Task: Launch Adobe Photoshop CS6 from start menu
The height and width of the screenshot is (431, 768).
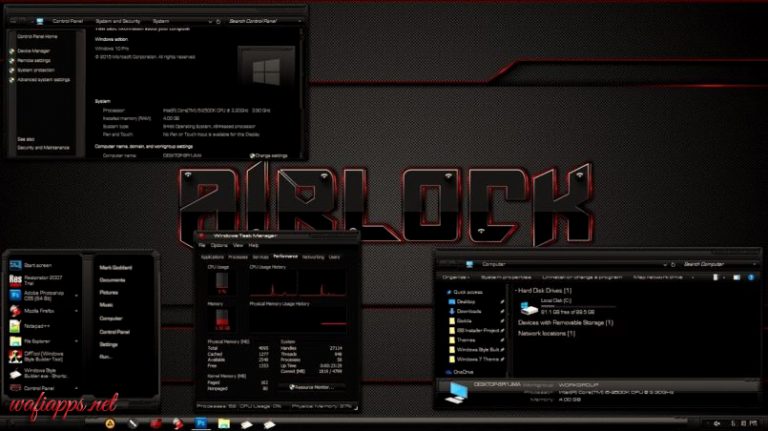Action: coord(43,295)
